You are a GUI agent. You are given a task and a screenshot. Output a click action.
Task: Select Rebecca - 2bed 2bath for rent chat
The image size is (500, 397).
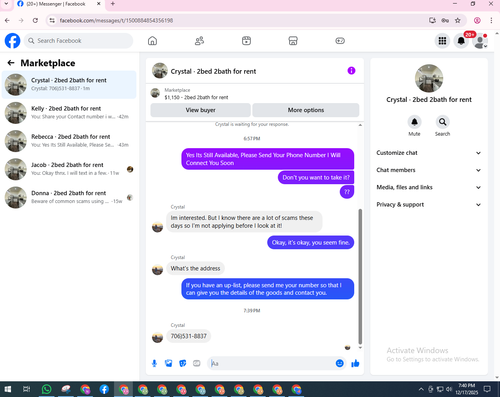click(x=69, y=141)
